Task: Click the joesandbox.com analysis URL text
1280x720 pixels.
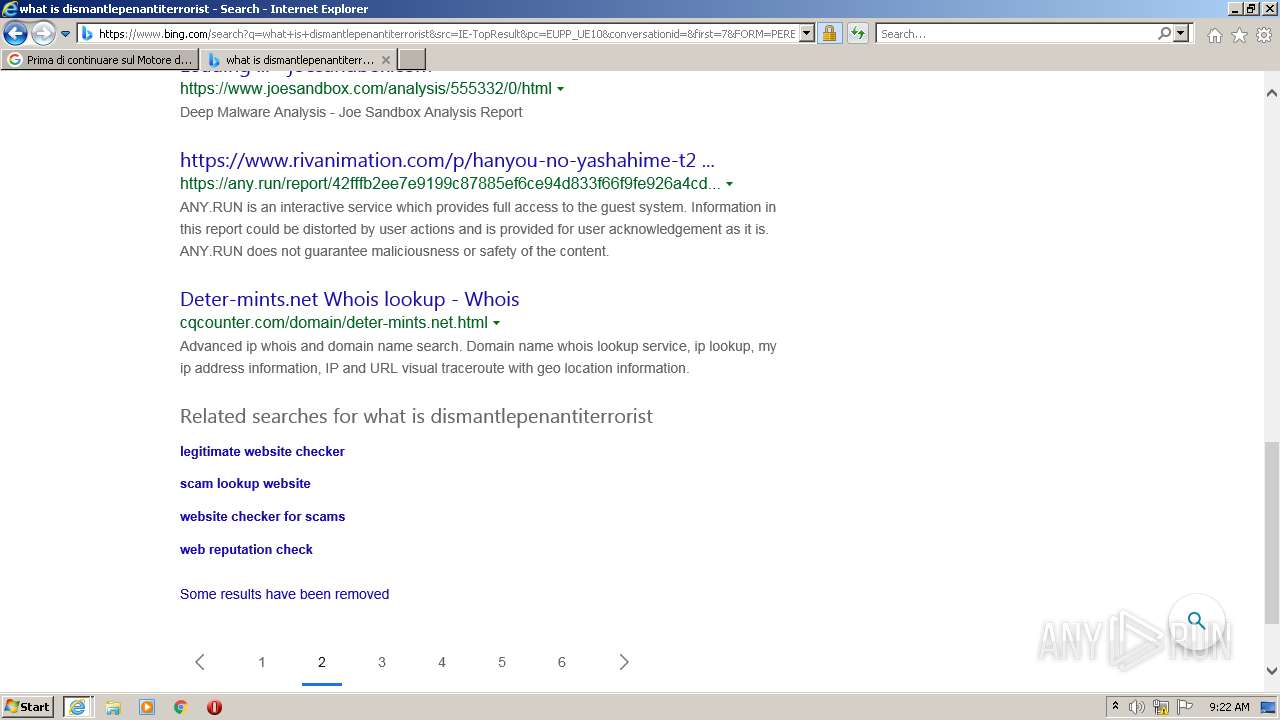Action: click(x=366, y=89)
